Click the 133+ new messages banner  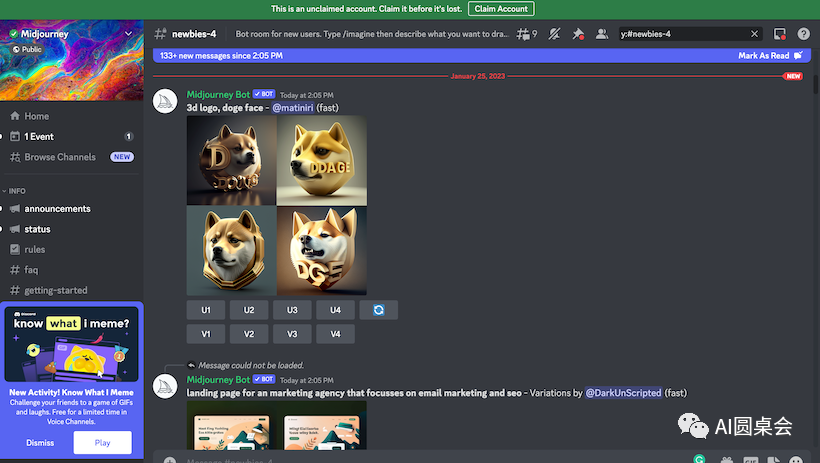coord(482,55)
